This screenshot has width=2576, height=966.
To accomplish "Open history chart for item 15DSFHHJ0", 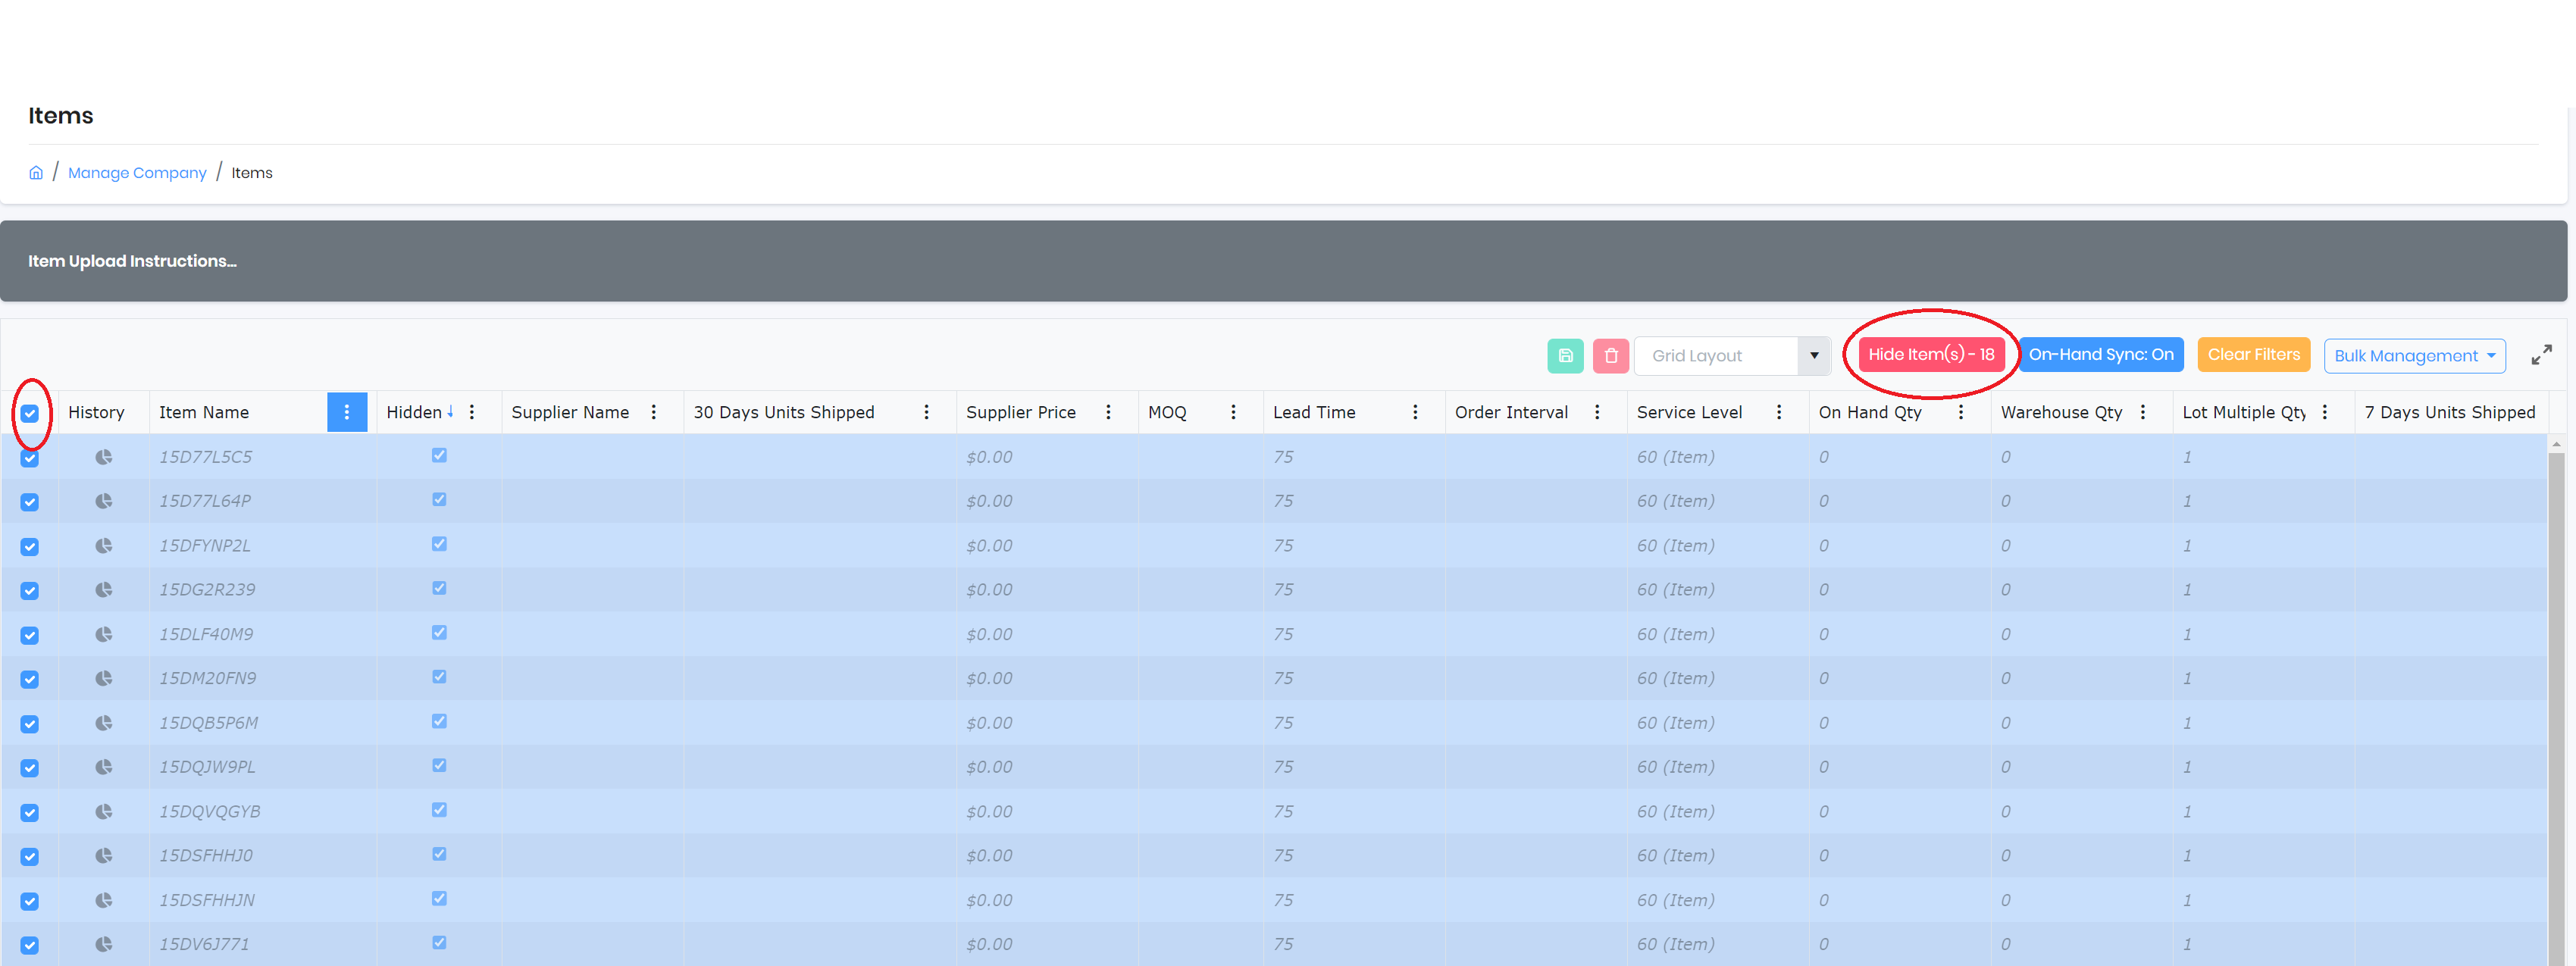I will 103,856.
